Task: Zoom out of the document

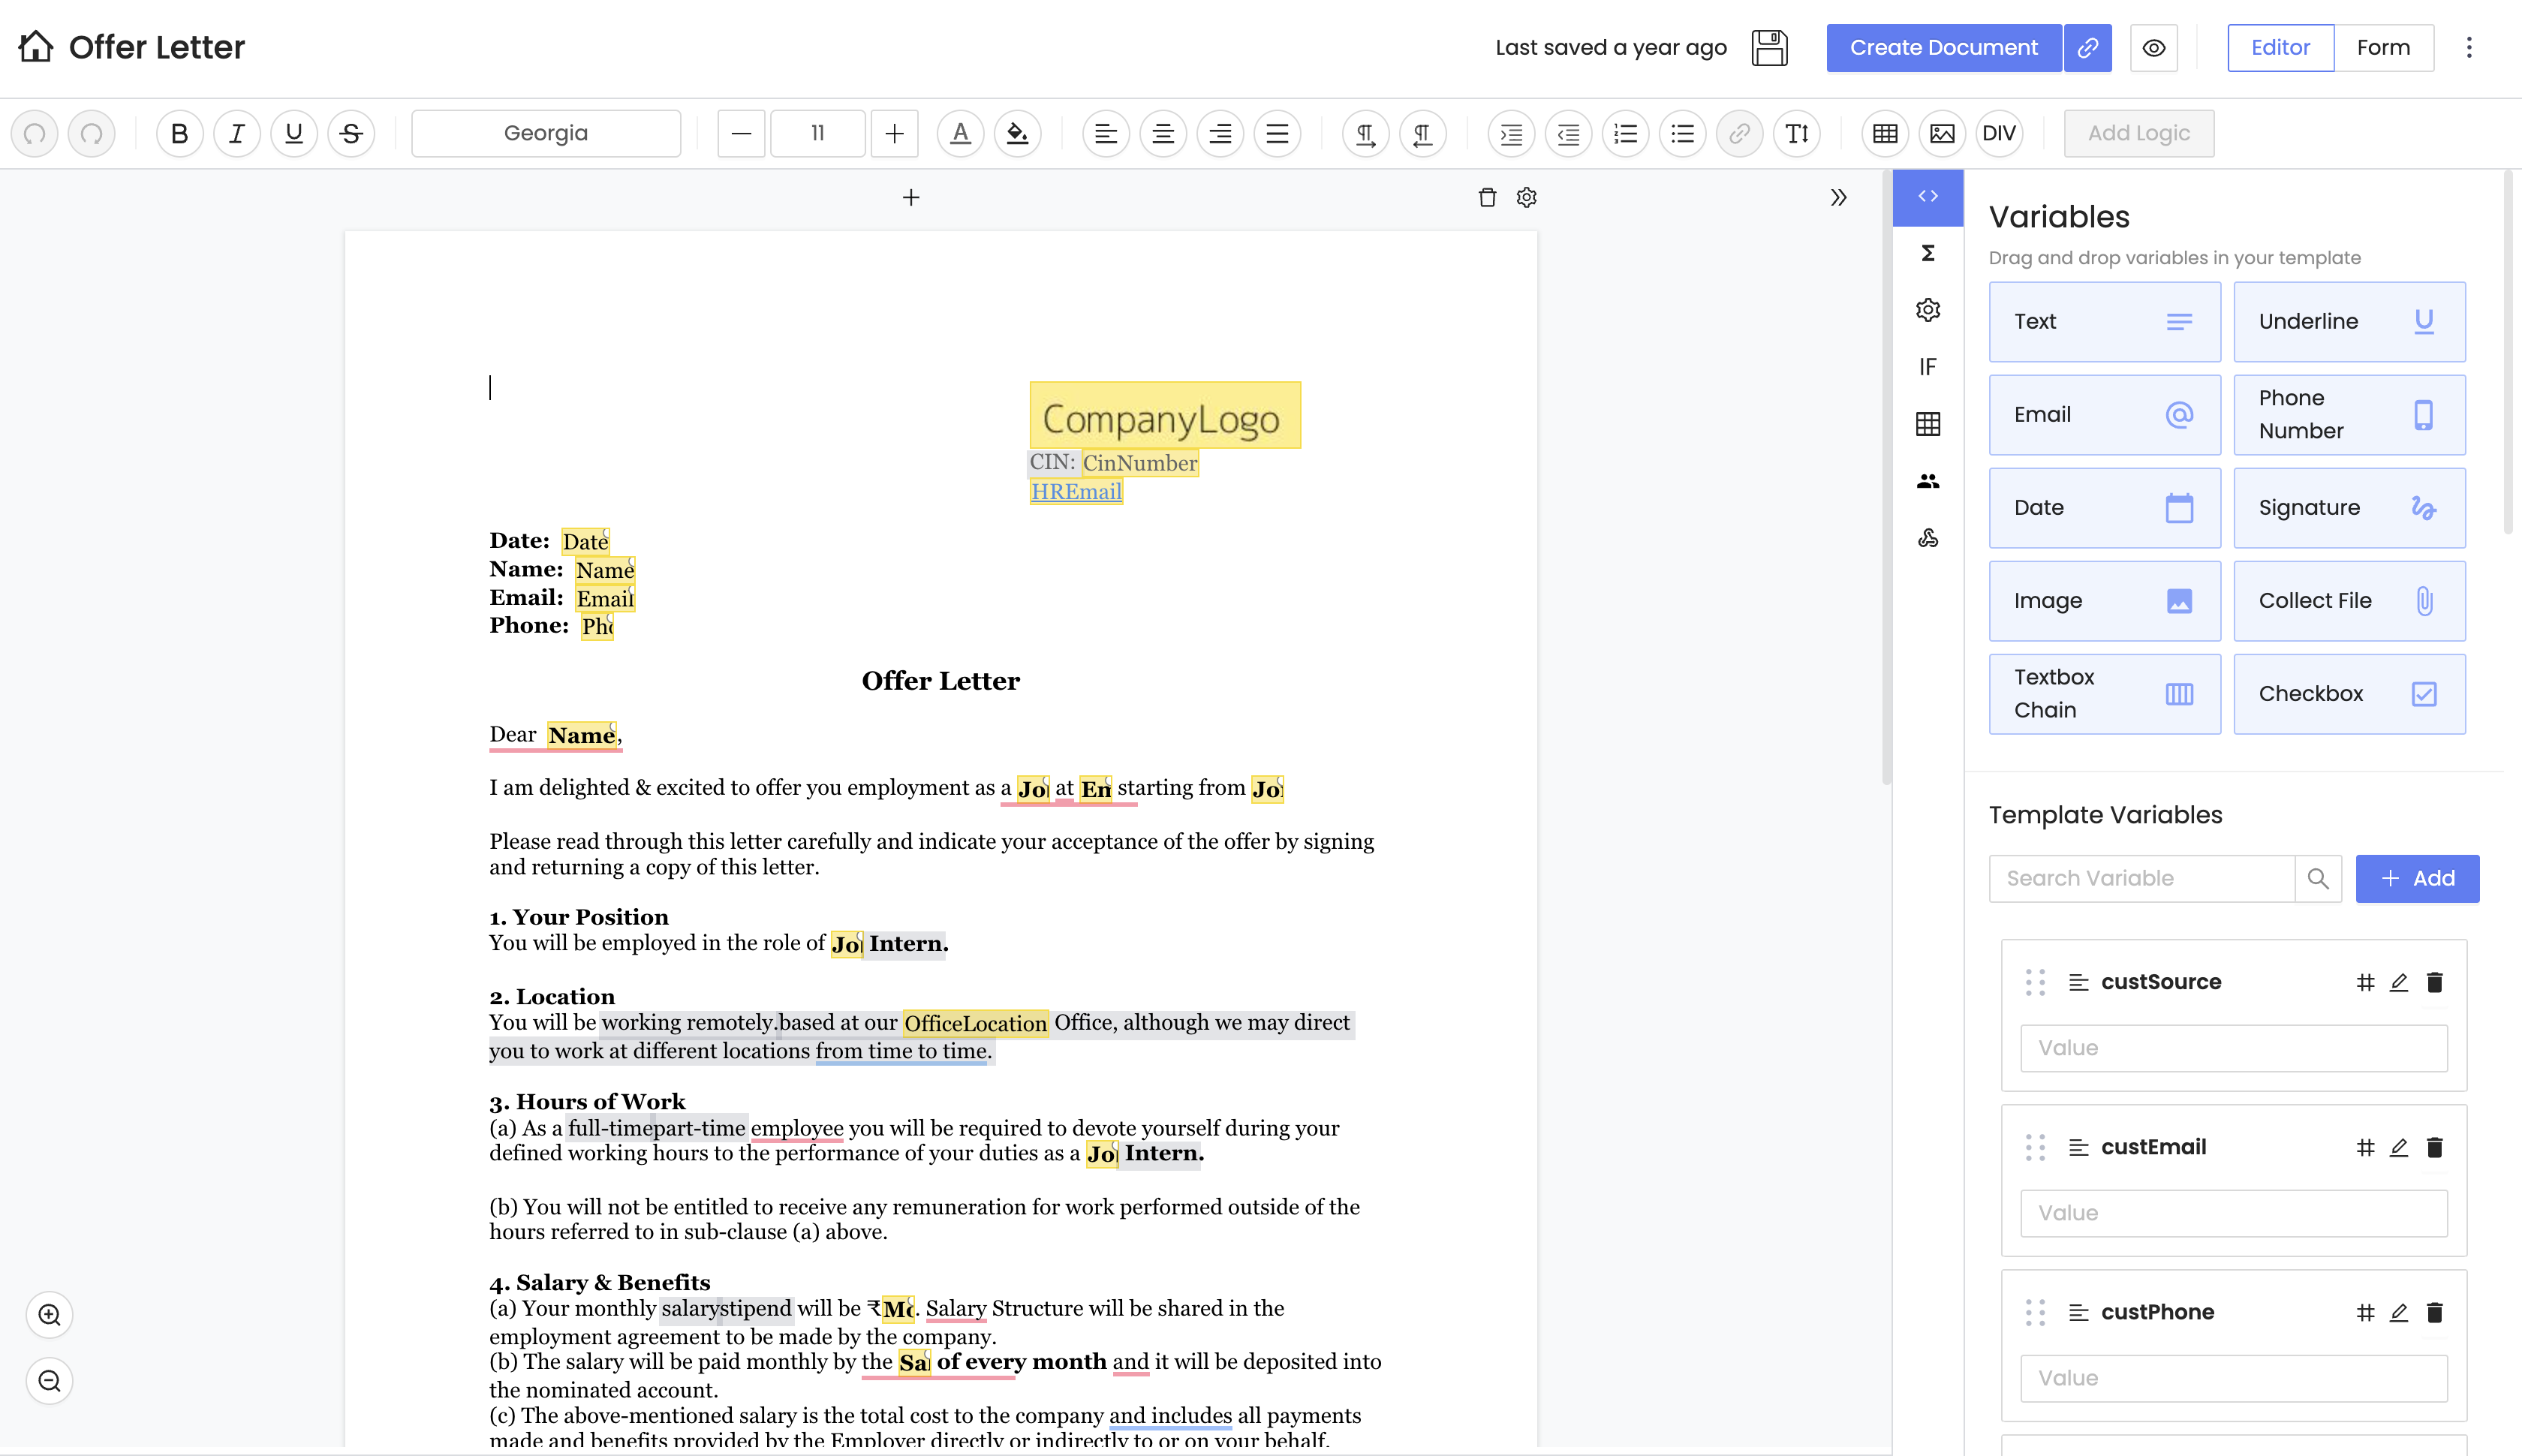Action: point(49,1381)
